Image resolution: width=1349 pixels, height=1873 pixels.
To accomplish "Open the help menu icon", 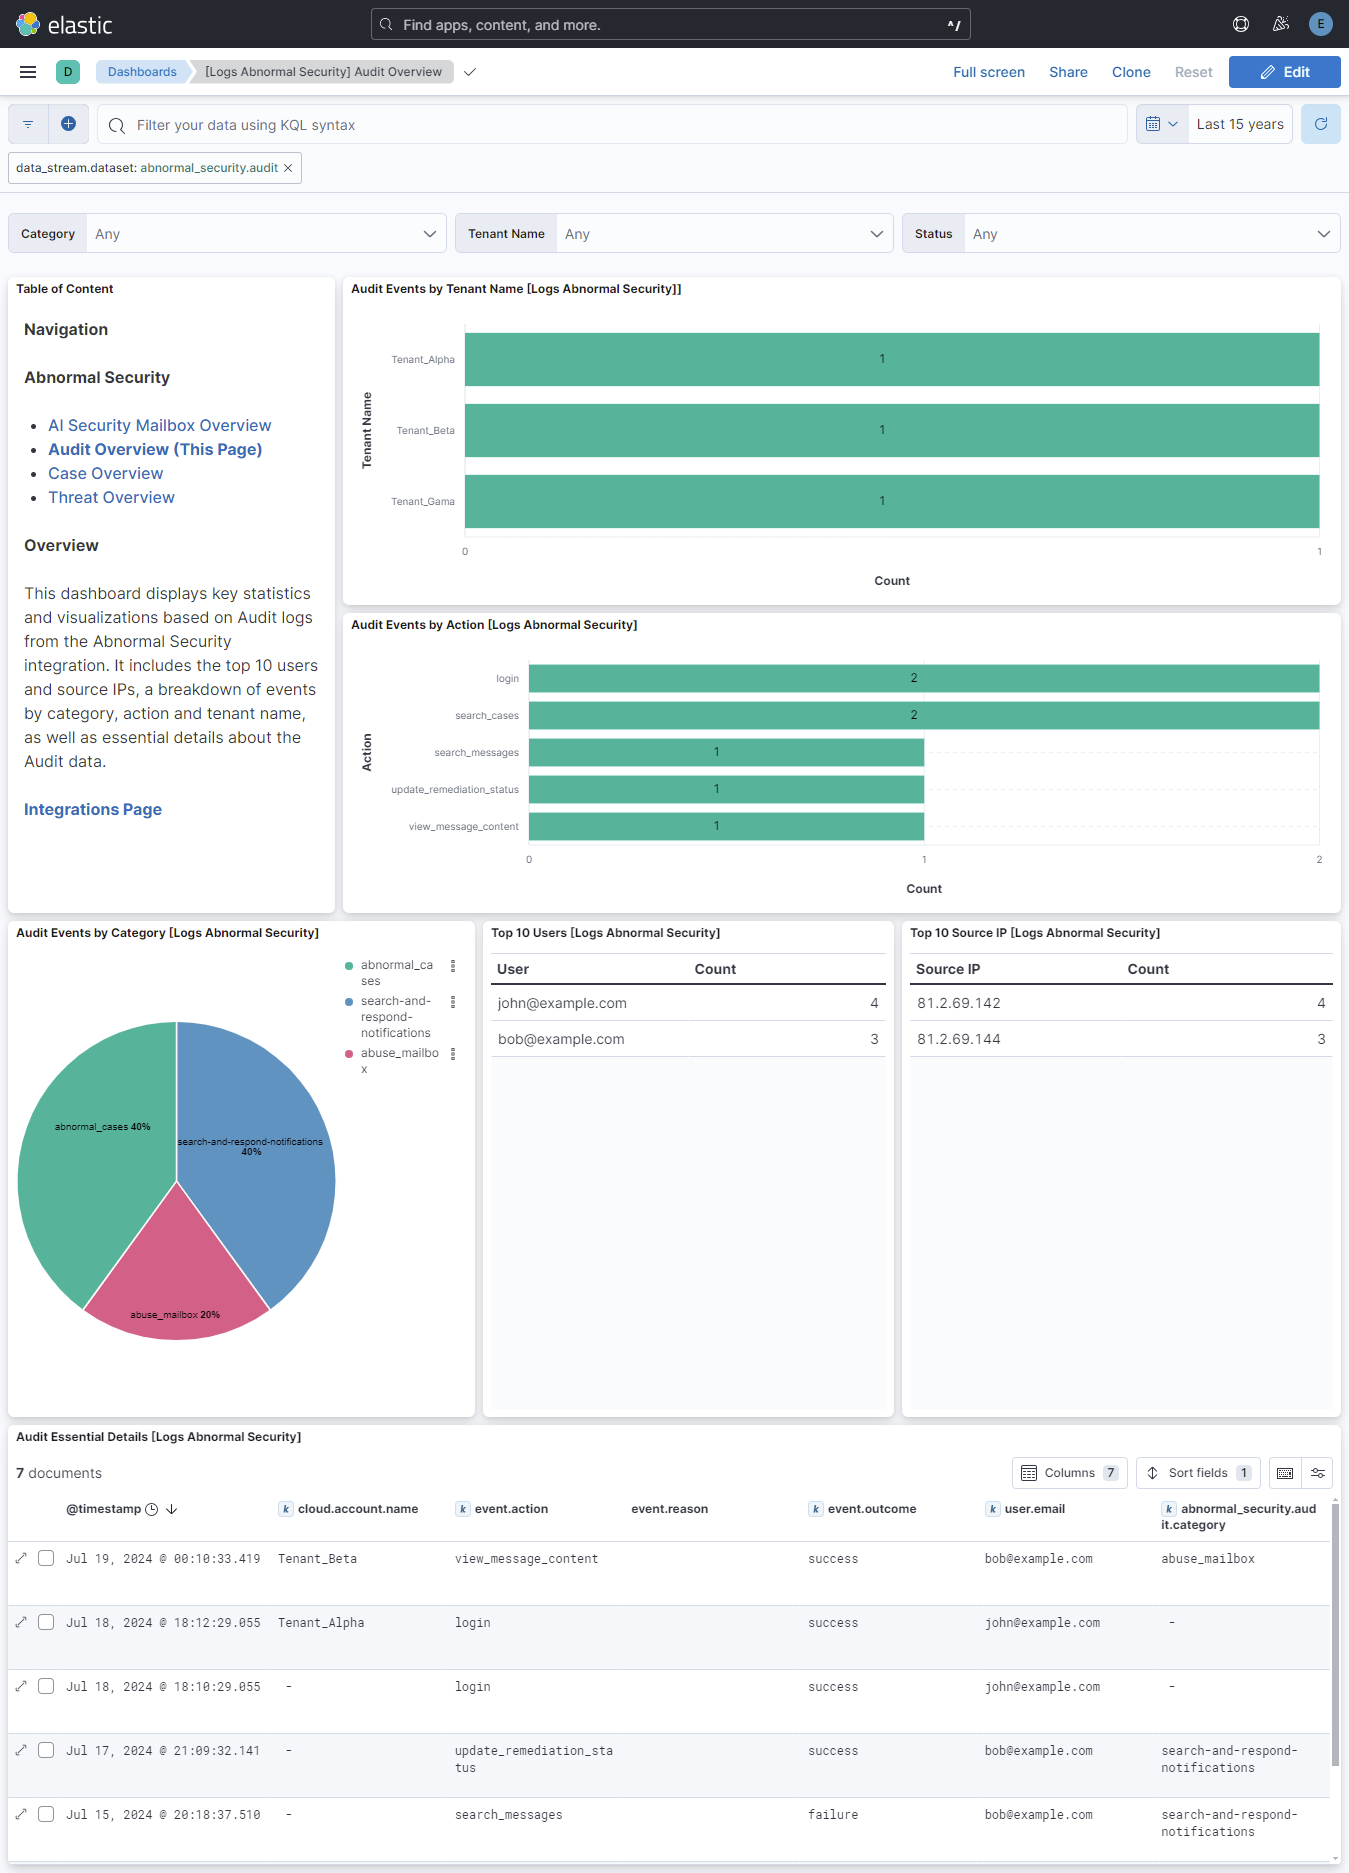I will click(1241, 24).
